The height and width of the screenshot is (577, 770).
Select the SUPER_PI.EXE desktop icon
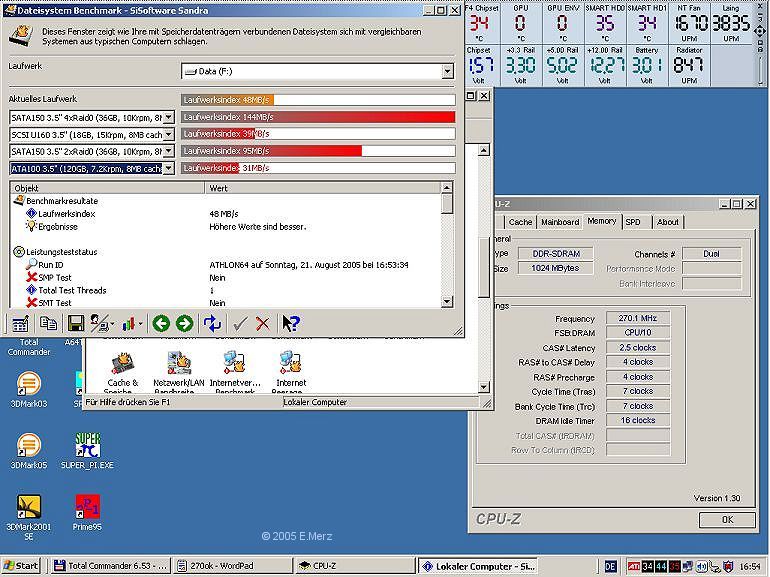[87, 451]
